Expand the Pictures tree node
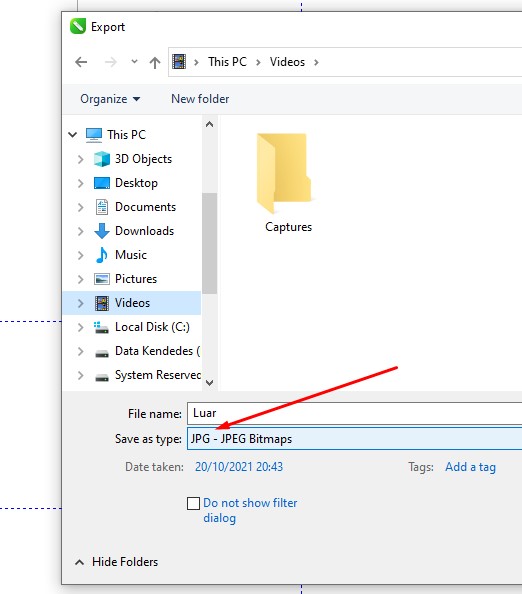This screenshot has height=594, width=522. [80, 279]
